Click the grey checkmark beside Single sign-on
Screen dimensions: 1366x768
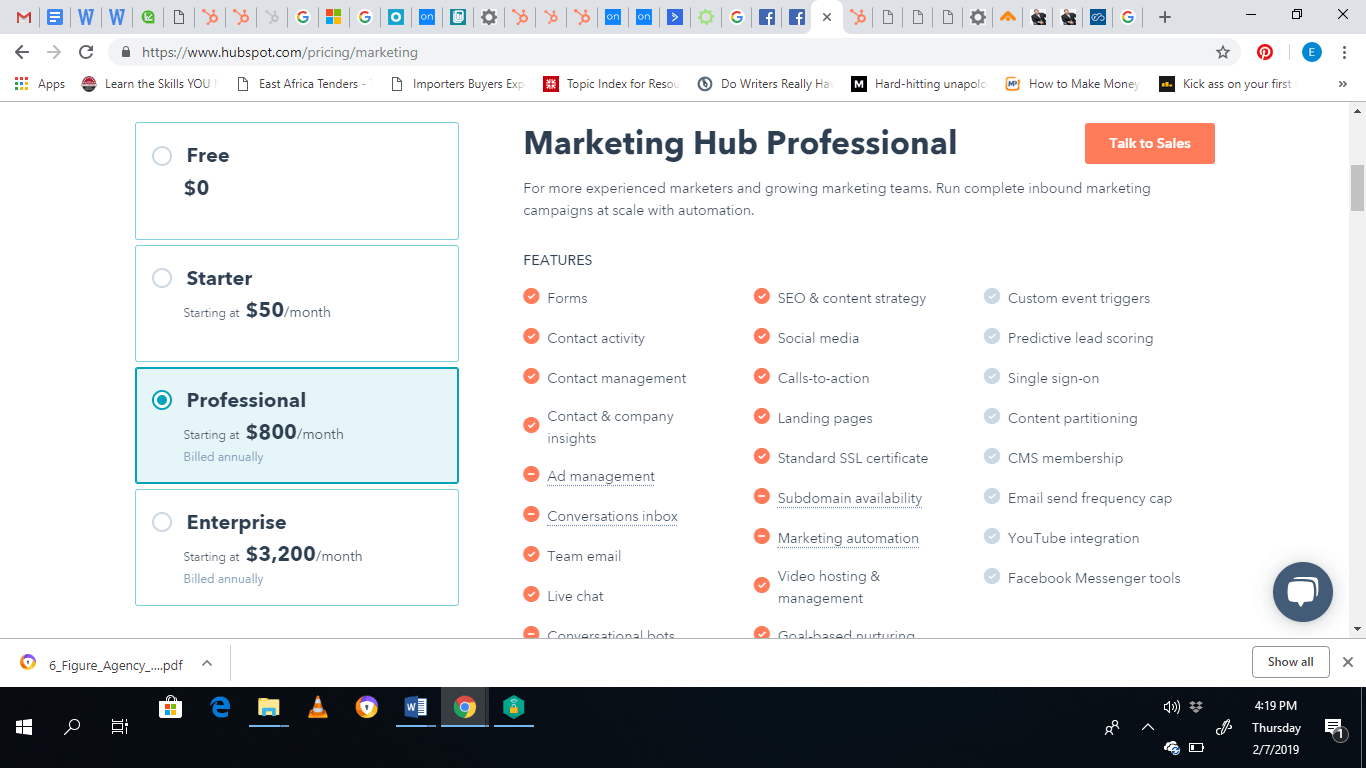(x=992, y=376)
